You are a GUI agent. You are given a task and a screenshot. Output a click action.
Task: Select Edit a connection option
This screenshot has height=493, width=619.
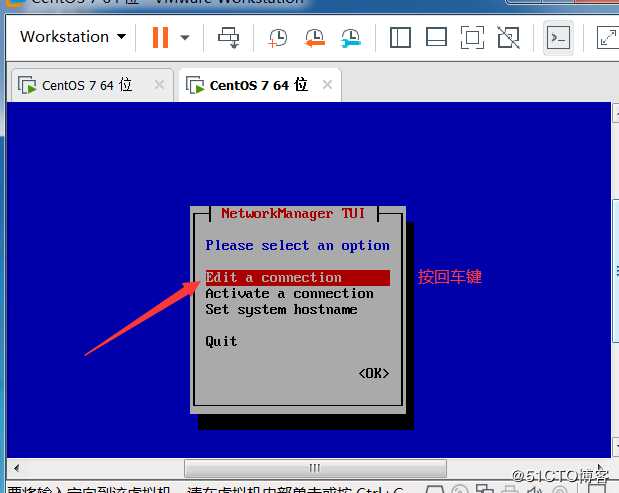[x=297, y=277]
